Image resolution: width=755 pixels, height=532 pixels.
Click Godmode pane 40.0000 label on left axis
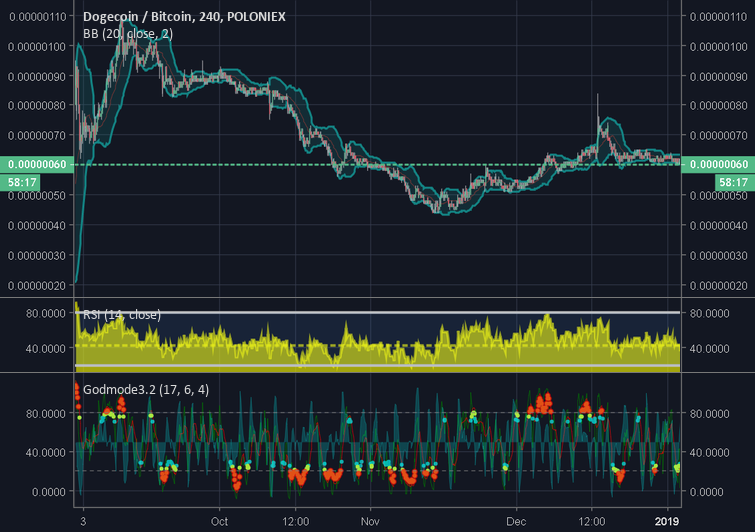pyautogui.click(x=46, y=453)
